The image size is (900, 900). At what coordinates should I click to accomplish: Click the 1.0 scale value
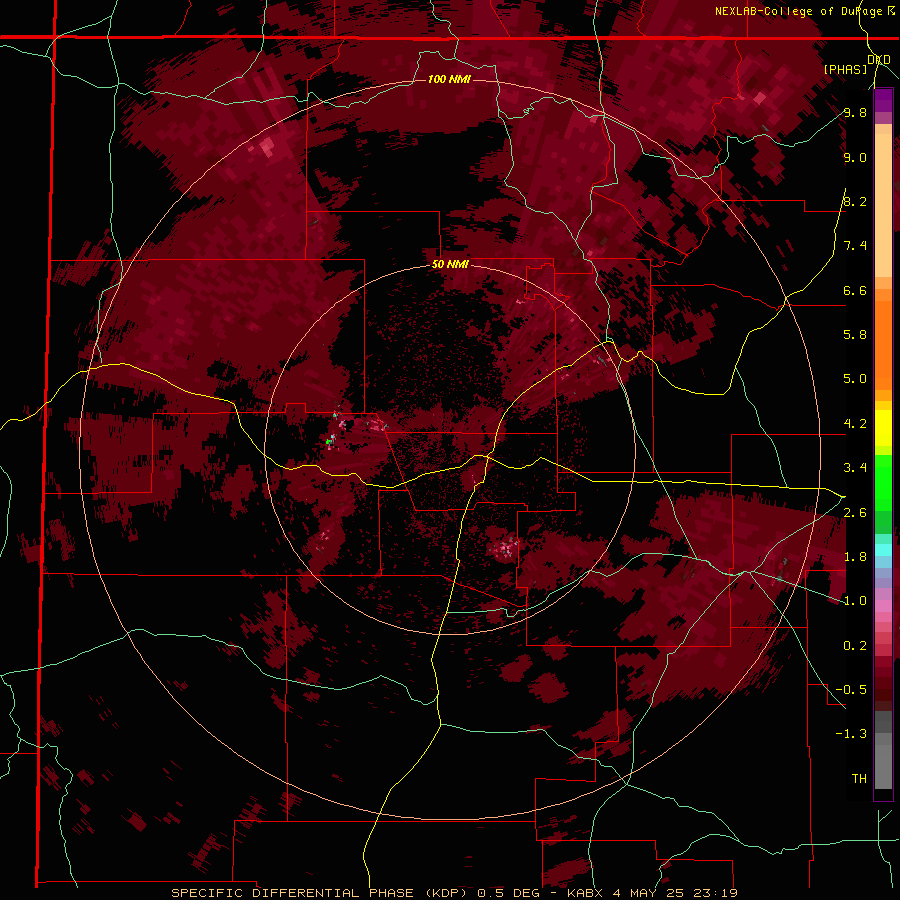pos(855,601)
